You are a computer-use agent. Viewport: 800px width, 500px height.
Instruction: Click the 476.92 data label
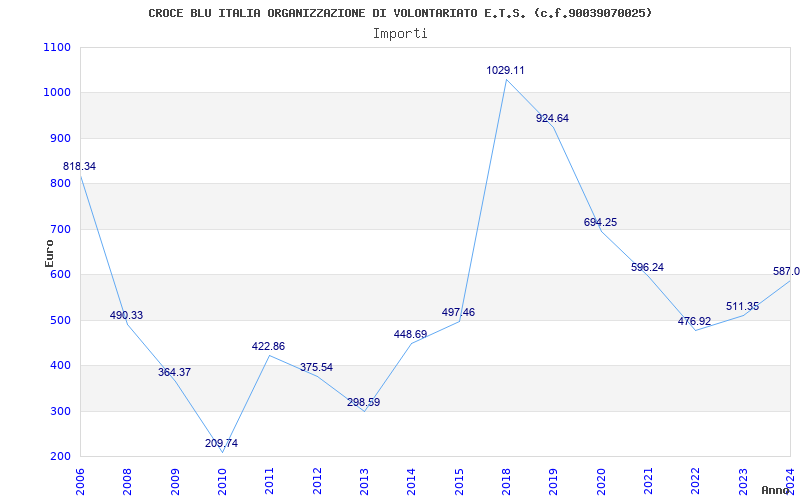[694, 321]
